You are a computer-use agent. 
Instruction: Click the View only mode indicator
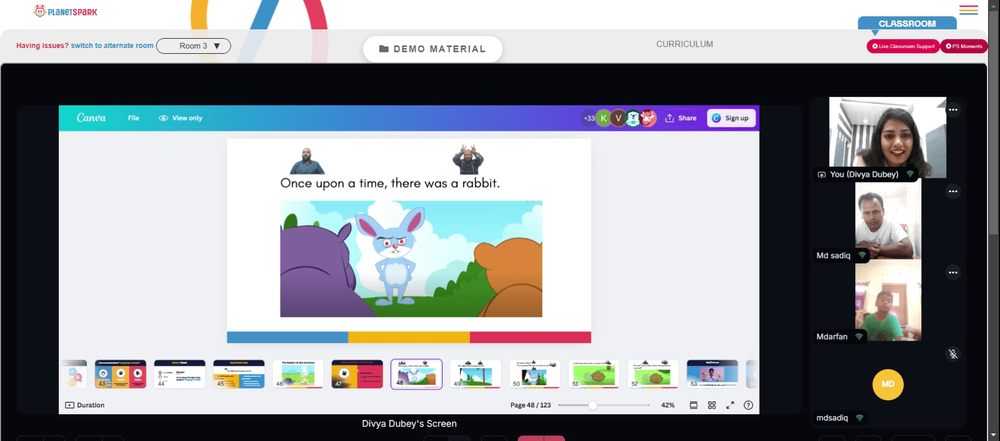click(x=180, y=118)
